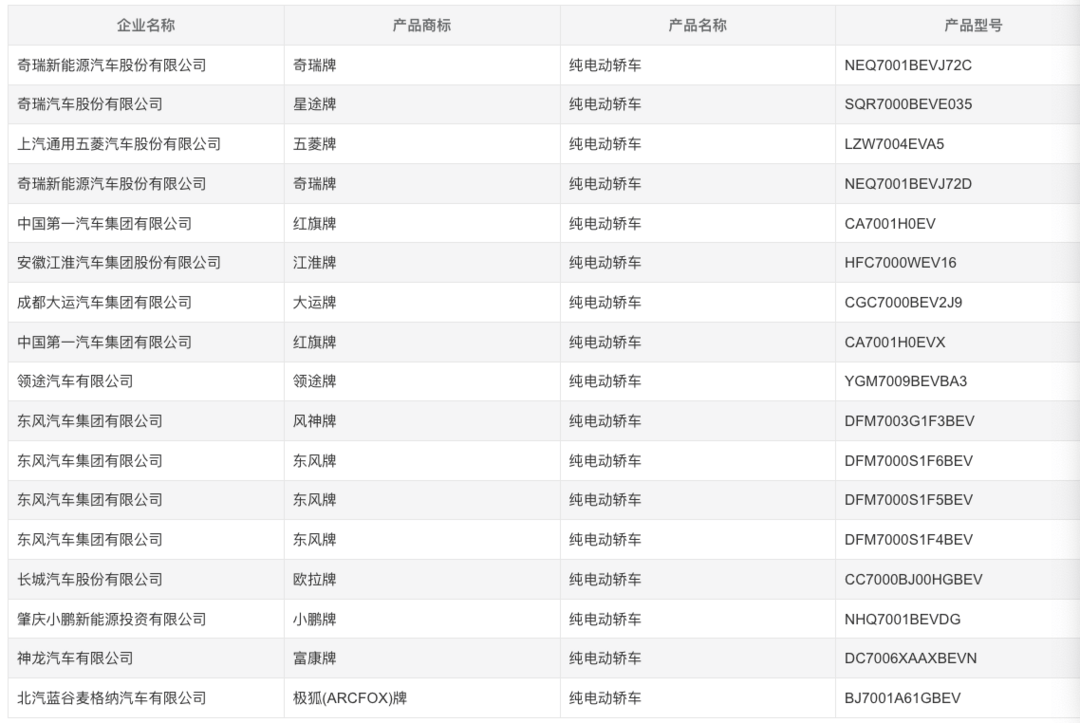1080x723 pixels.
Task: Click company 长城汽车股份有限公司
Action: point(90,580)
